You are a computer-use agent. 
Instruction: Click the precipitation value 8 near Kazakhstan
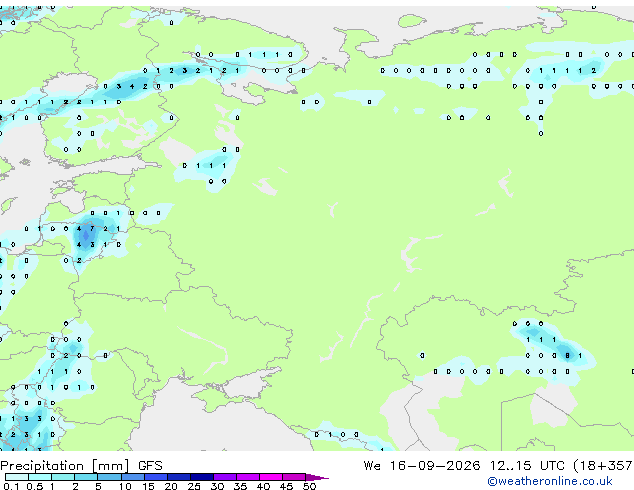point(568,356)
